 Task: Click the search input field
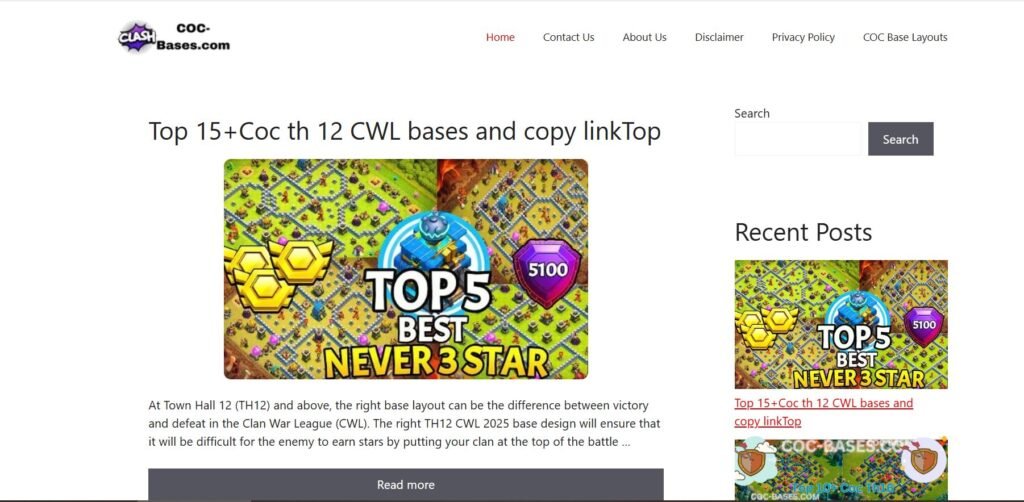[x=799, y=139]
